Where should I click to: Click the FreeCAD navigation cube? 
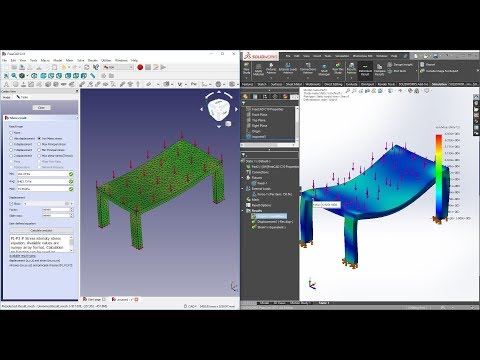click(x=218, y=110)
